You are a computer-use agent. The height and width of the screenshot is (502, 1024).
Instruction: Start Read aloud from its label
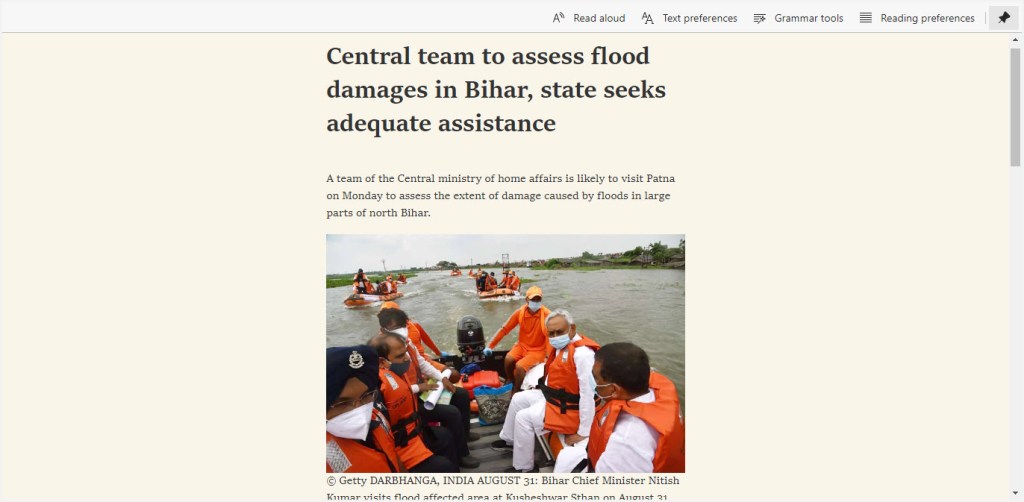[x=599, y=18]
